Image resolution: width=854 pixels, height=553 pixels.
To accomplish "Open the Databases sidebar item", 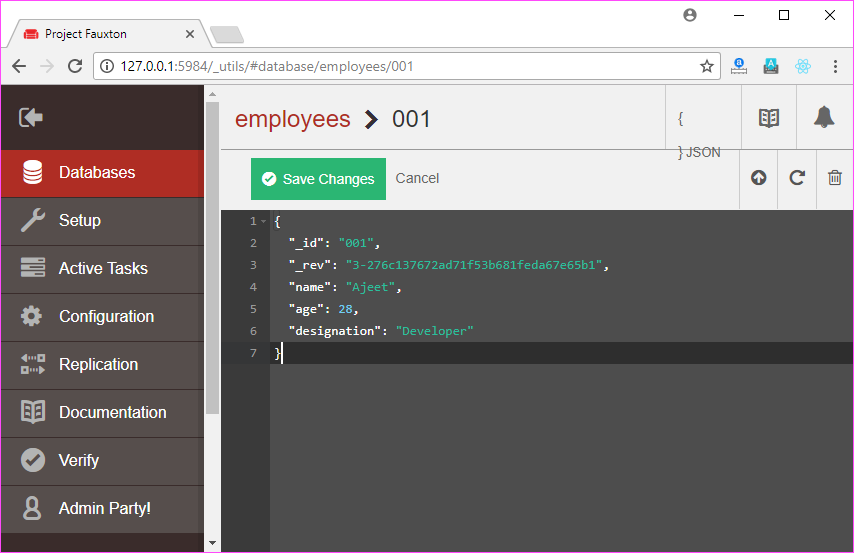I will point(103,173).
